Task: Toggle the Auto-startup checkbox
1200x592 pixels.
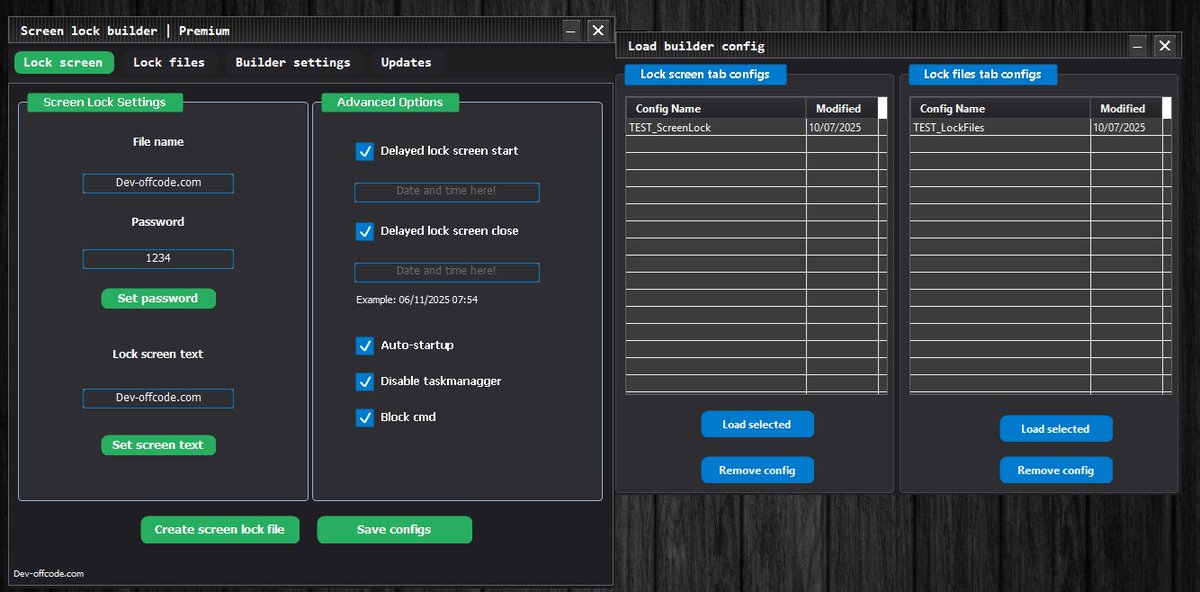Action: 365,345
